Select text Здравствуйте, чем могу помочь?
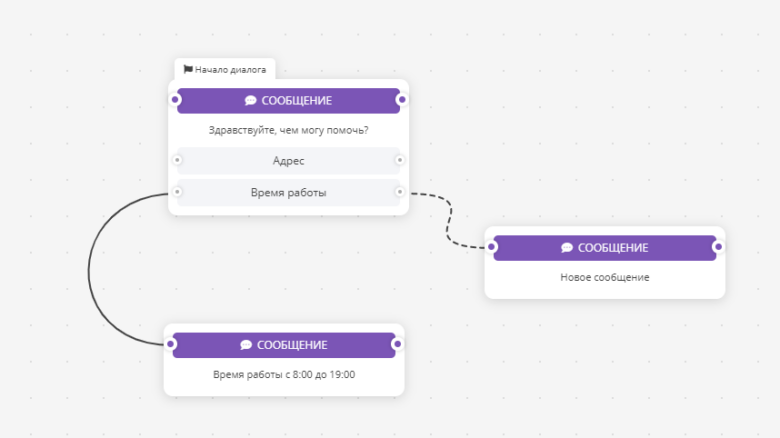 (x=289, y=130)
